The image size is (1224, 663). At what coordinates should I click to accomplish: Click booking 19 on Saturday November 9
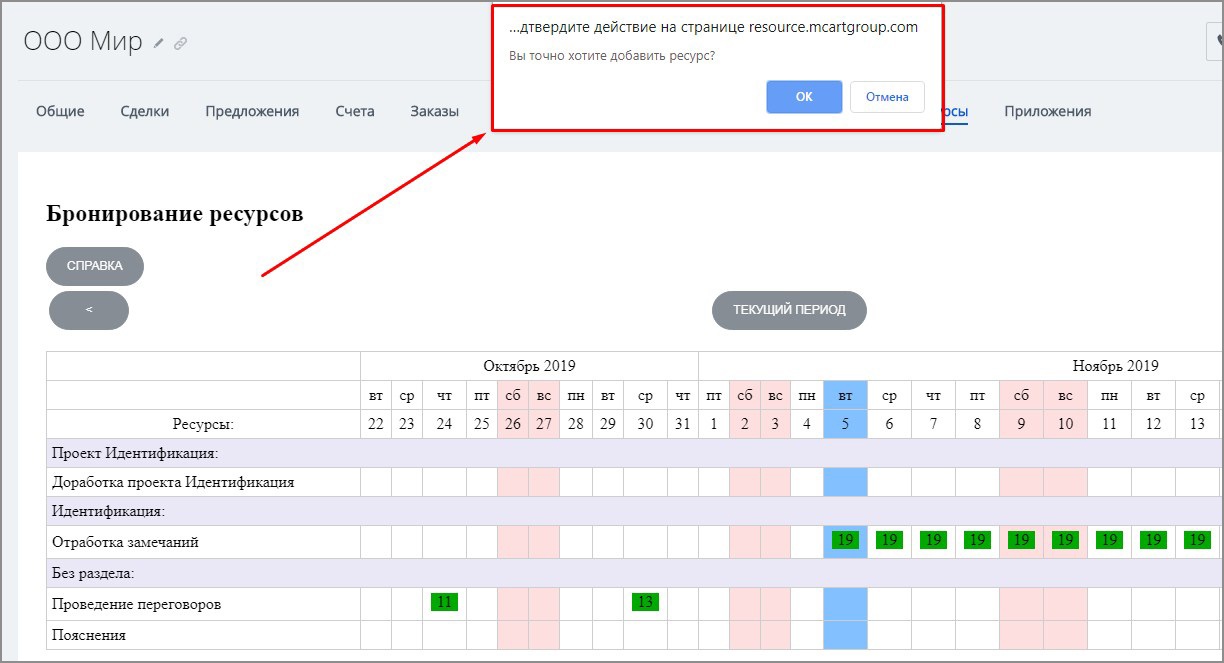[1021, 540]
